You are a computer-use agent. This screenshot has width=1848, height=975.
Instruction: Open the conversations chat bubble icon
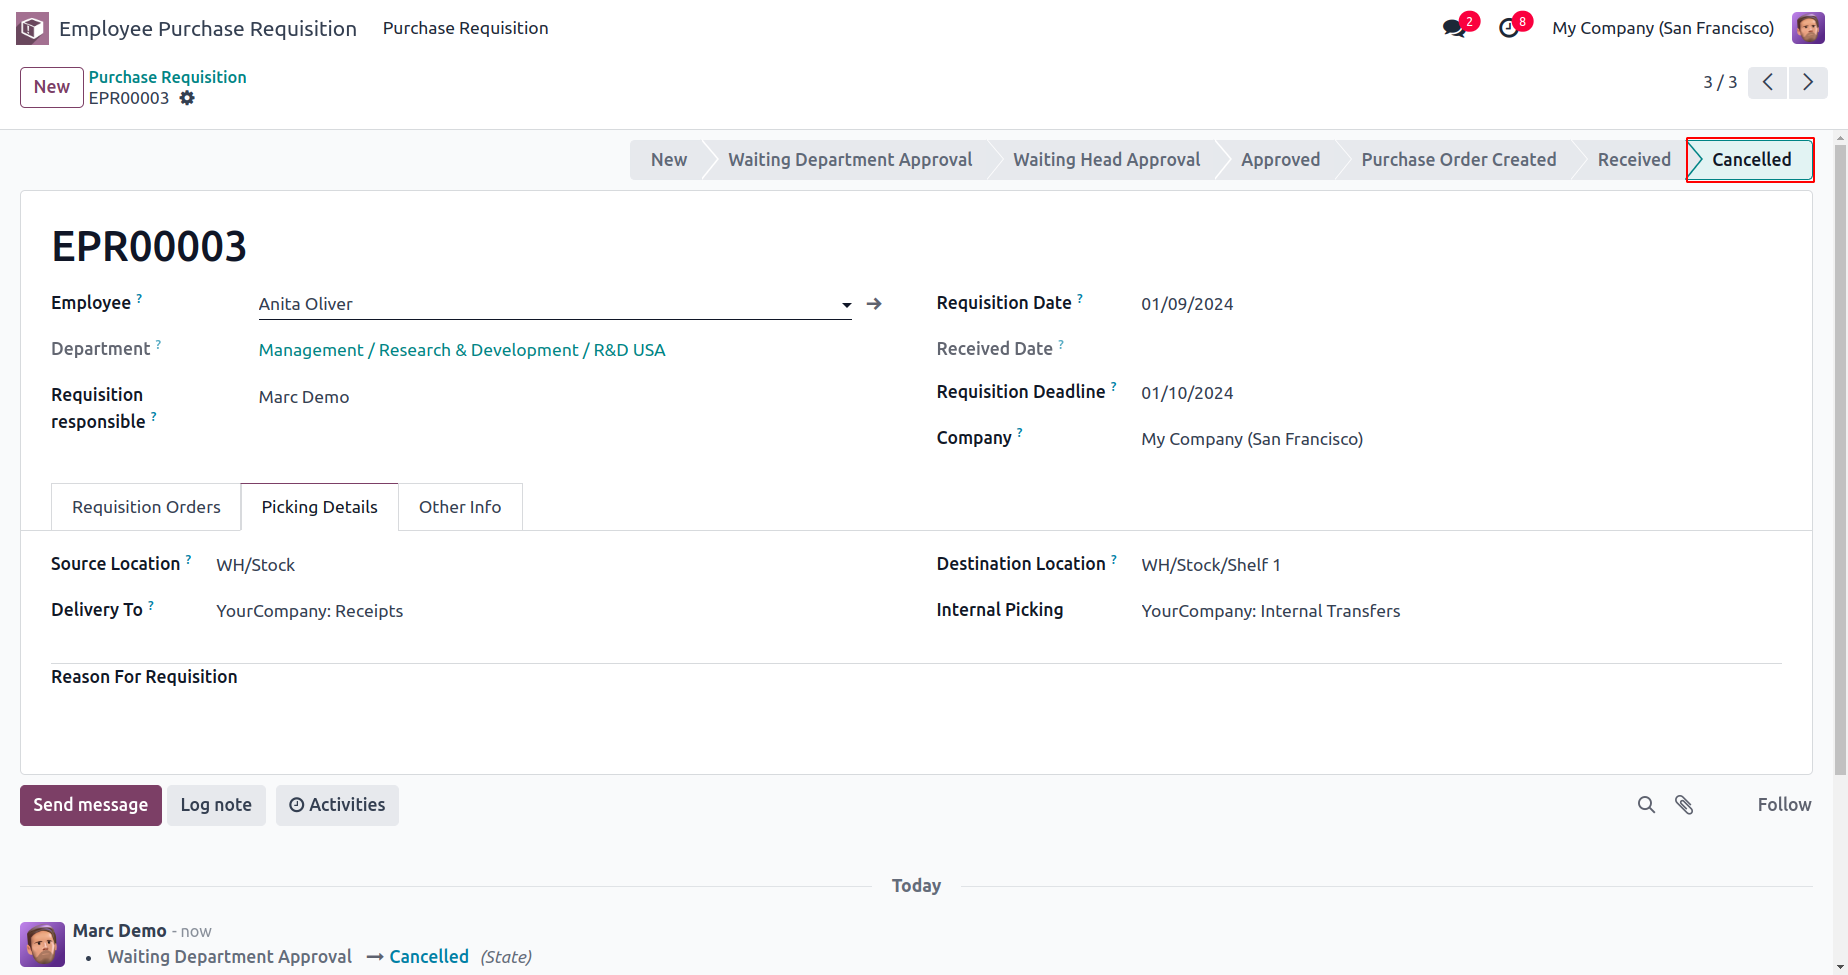click(1454, 28)
